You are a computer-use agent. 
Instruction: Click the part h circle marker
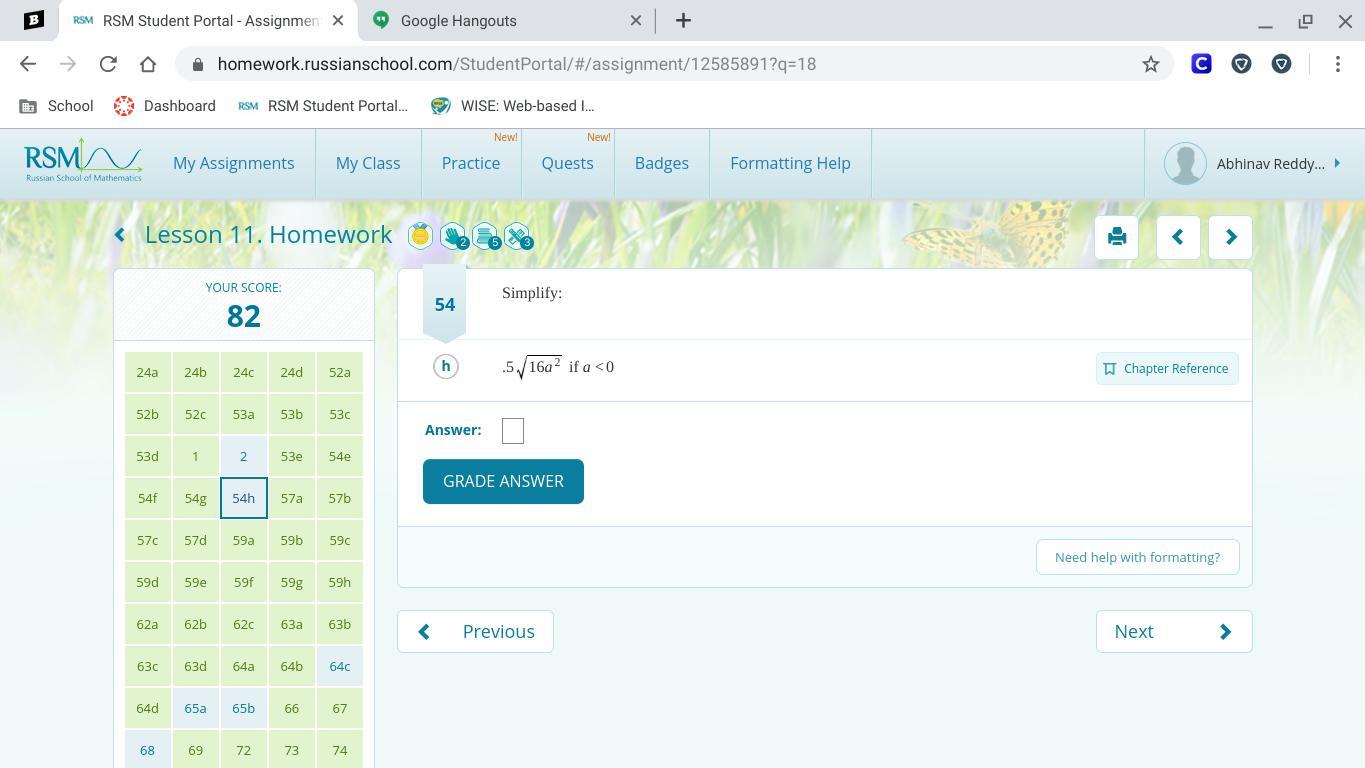pos(446,366)
